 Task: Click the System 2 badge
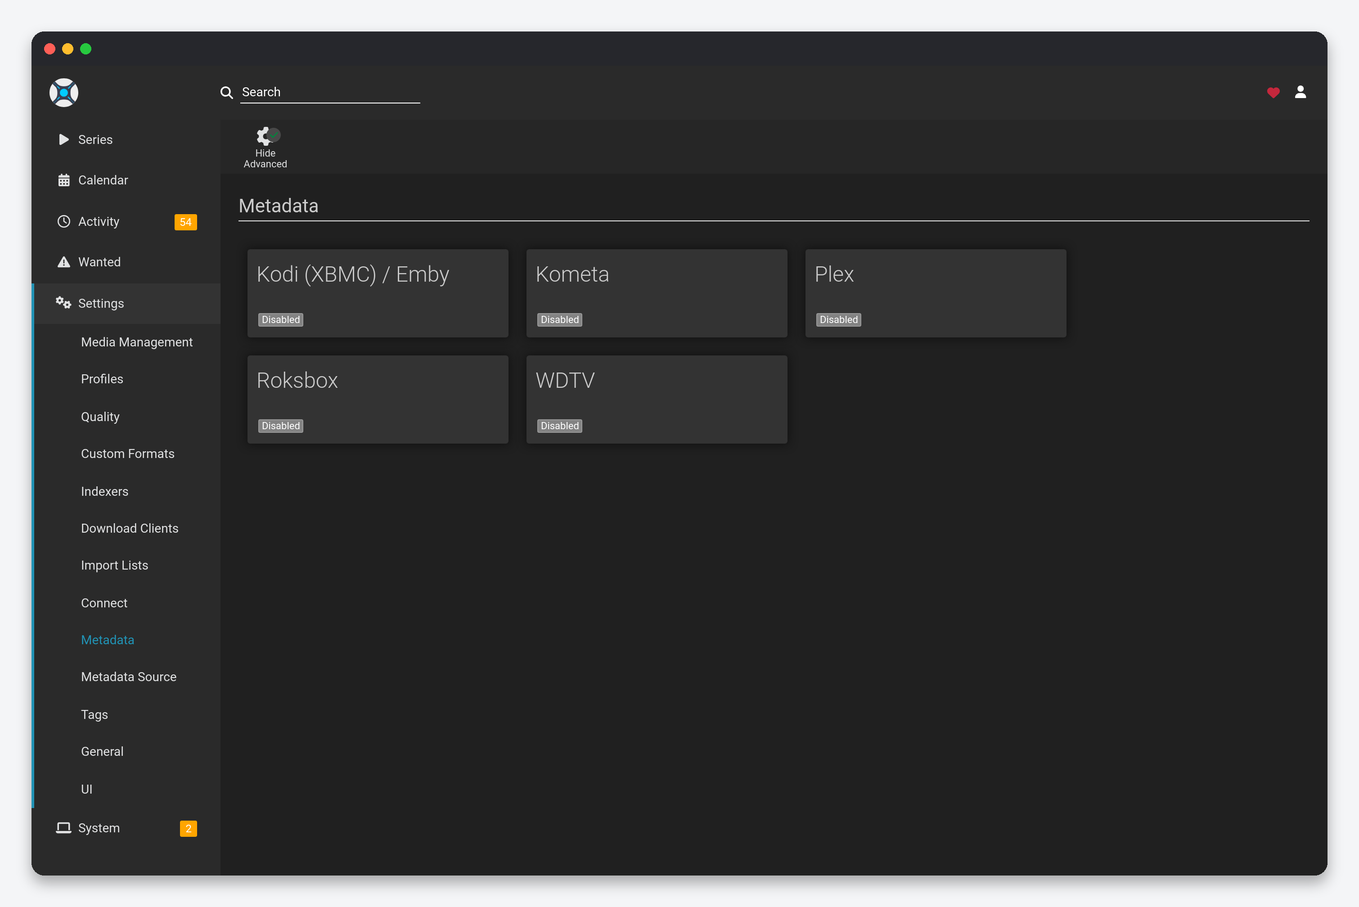click(188, 828)
